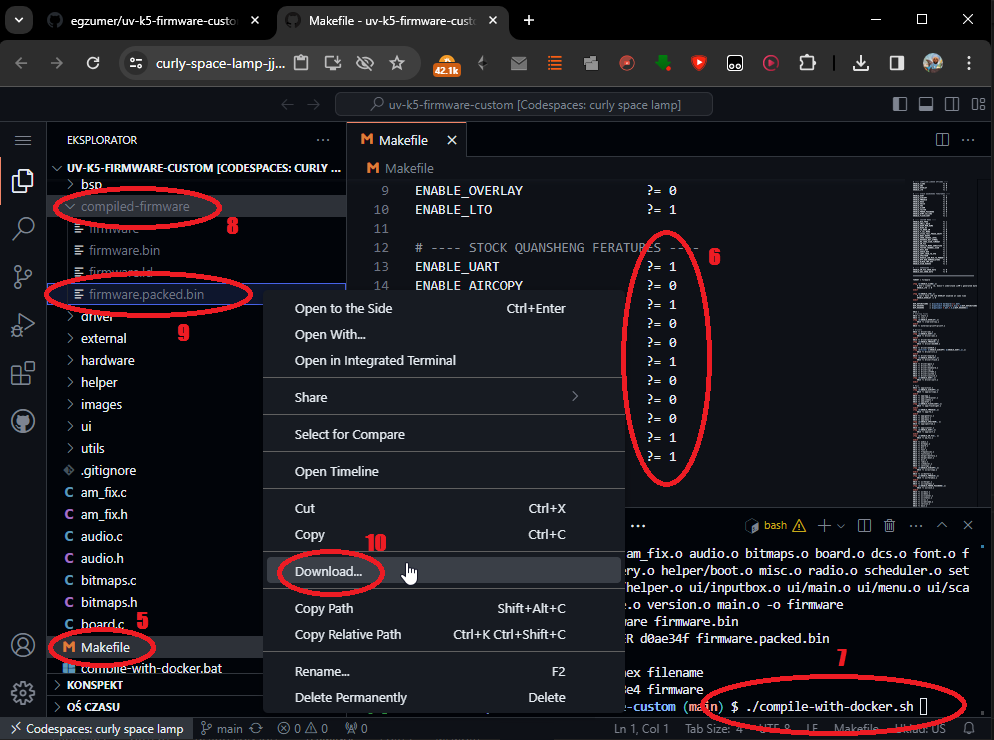Toggle the bottom panel layout button
This screenshot has height=740, width=994.
pos(925,104)
